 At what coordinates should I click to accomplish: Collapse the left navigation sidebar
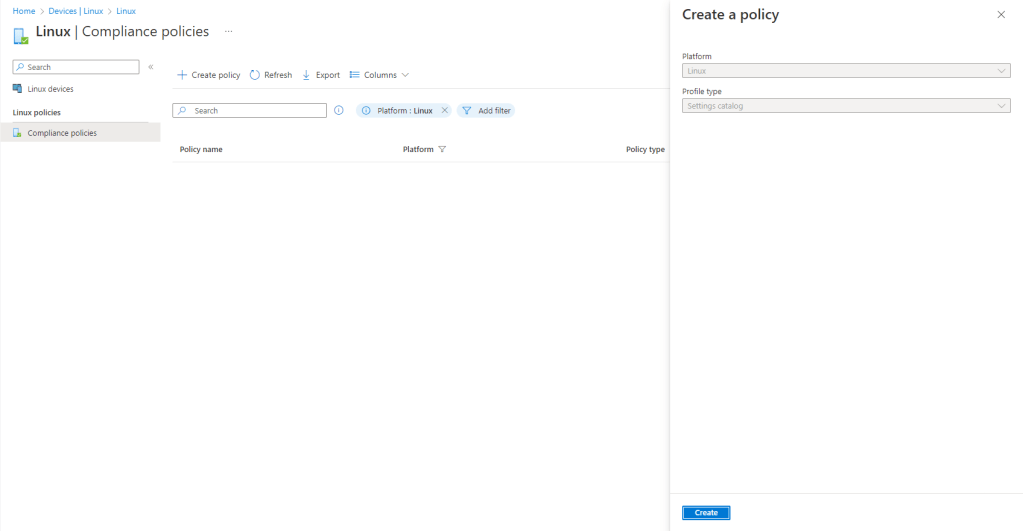tap(151, 67)
